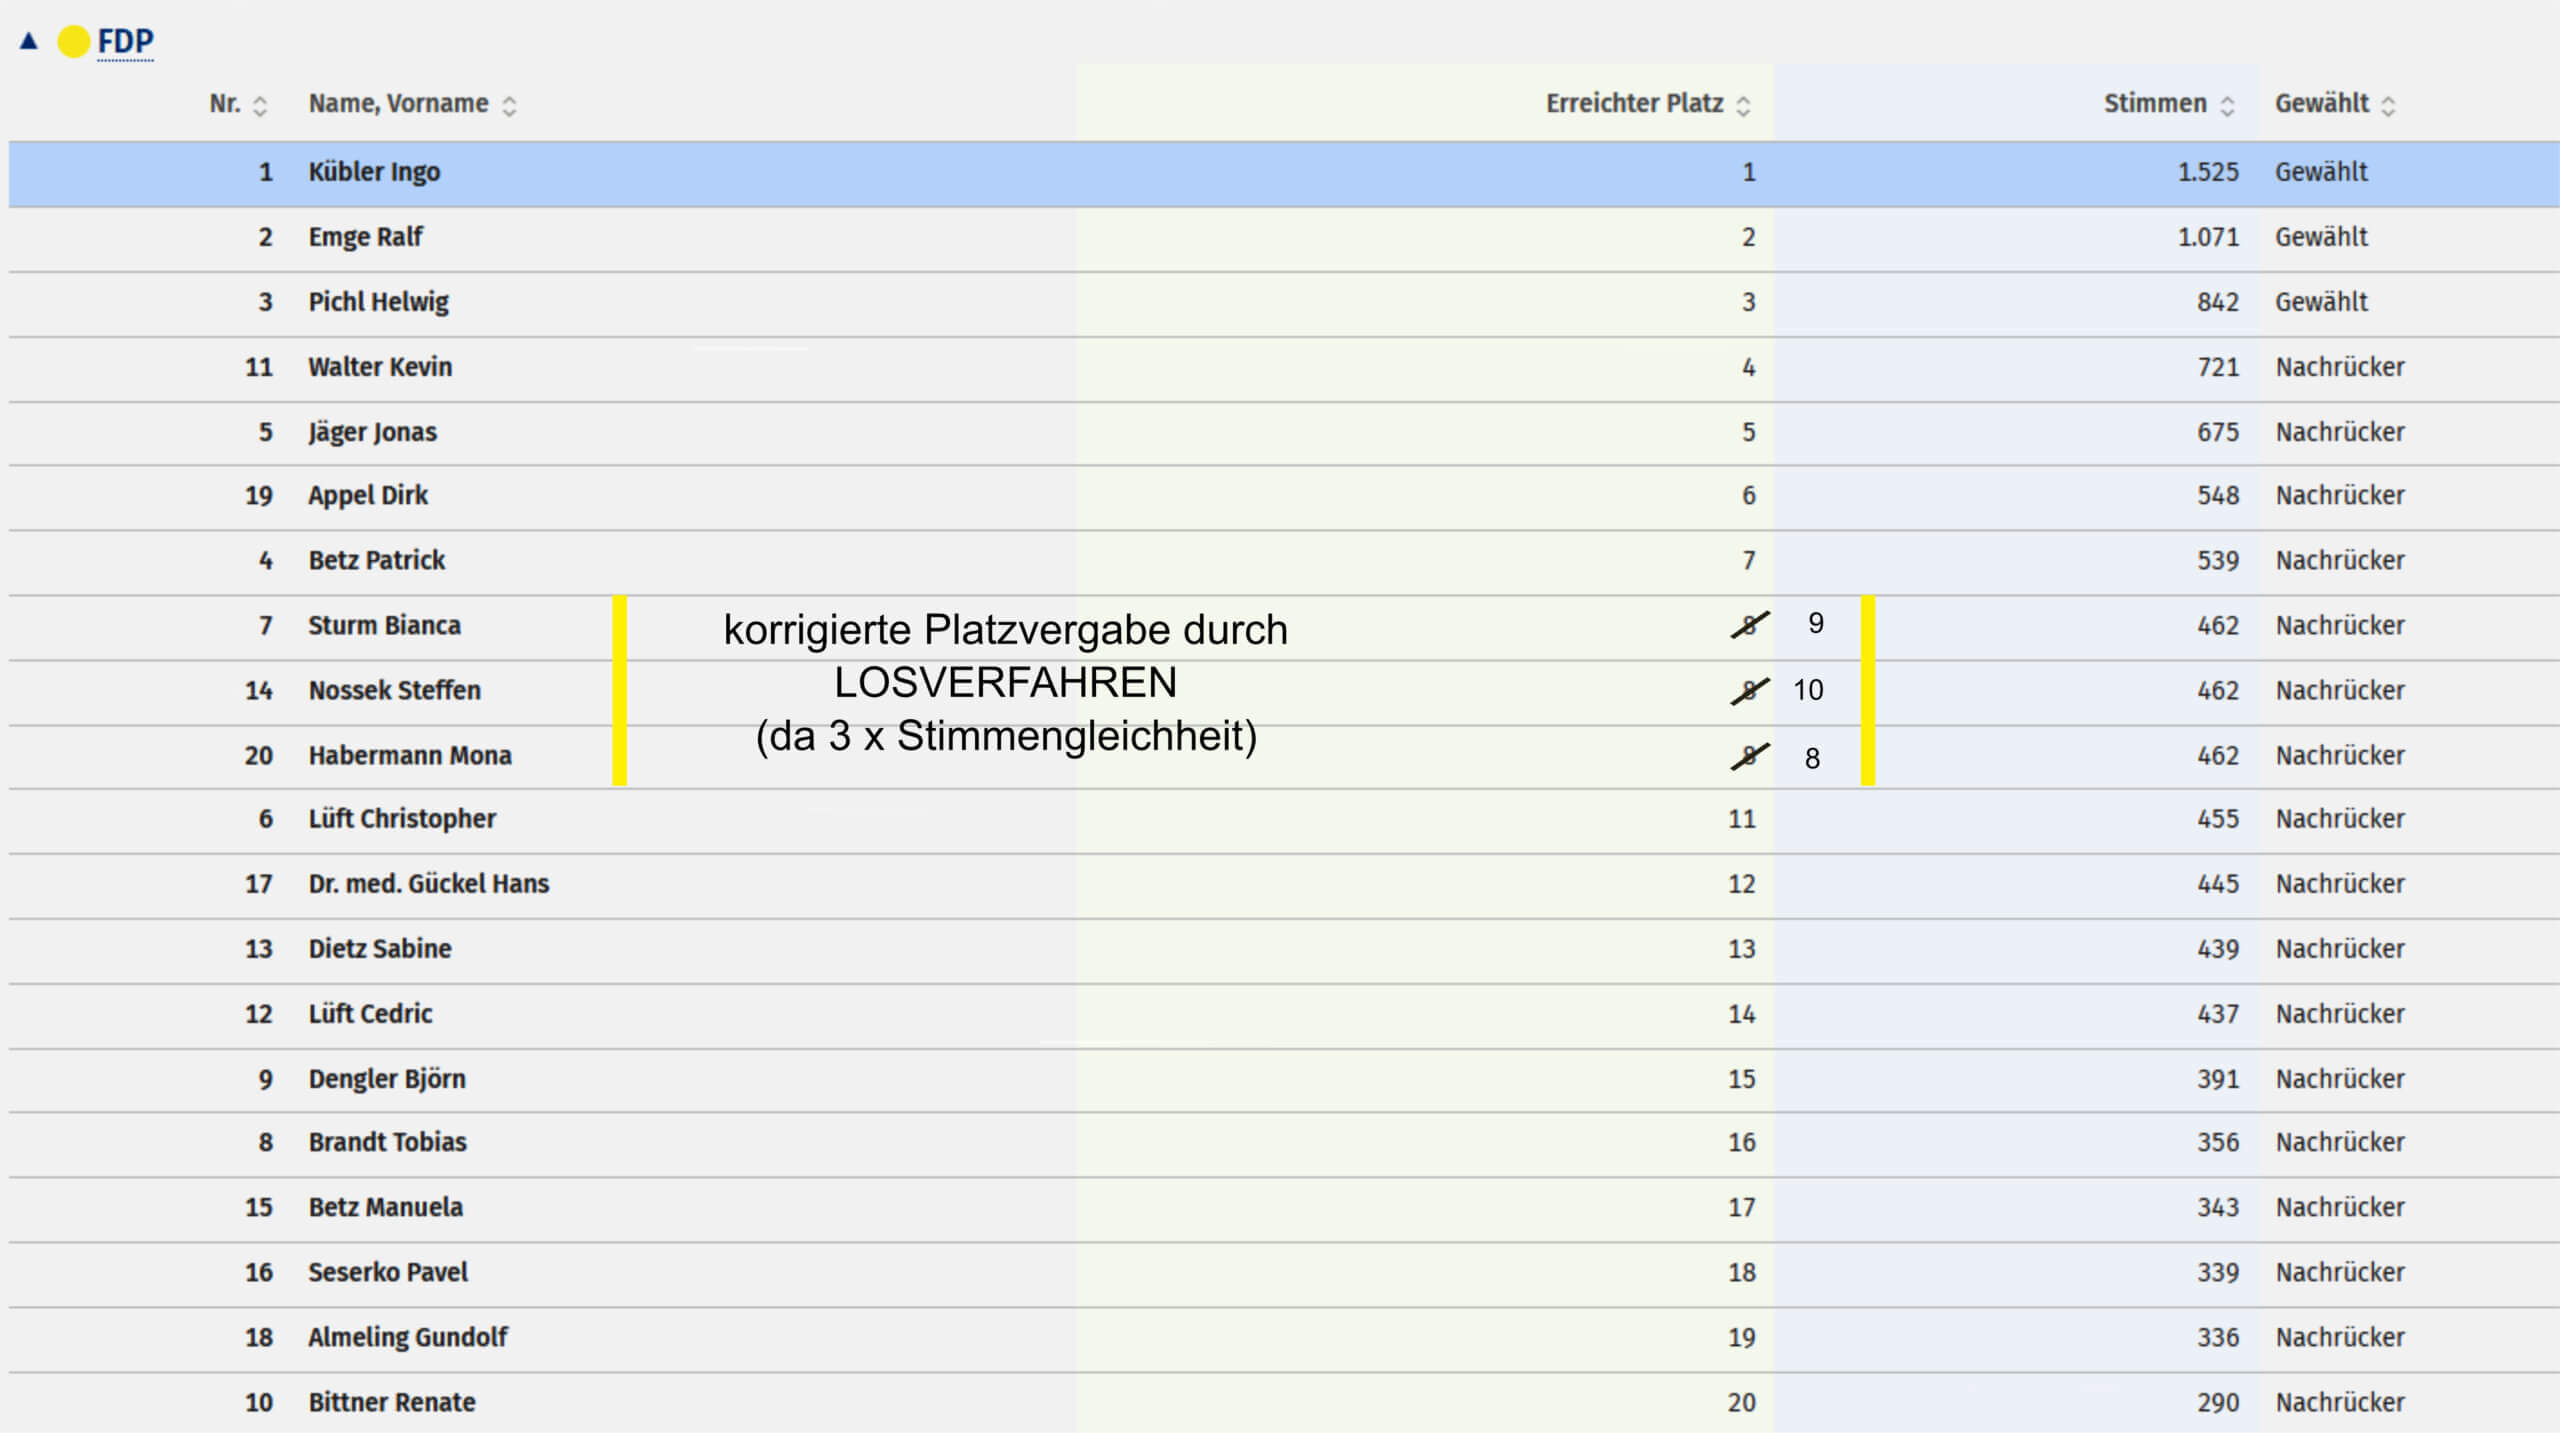Click Walter Kevin's name
Screen dimensions: 2560x1433
point(380,367)
